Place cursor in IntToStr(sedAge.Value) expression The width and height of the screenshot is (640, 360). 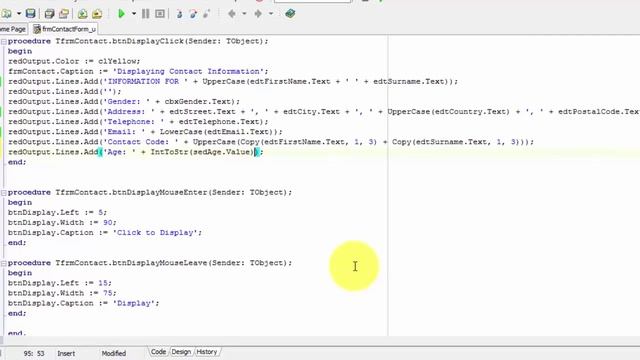click(x=202, y=152)
